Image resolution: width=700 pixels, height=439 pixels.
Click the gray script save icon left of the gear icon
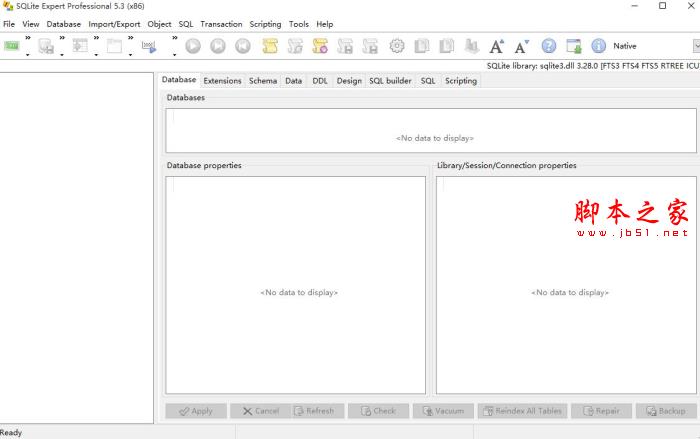tap(370, 46)
